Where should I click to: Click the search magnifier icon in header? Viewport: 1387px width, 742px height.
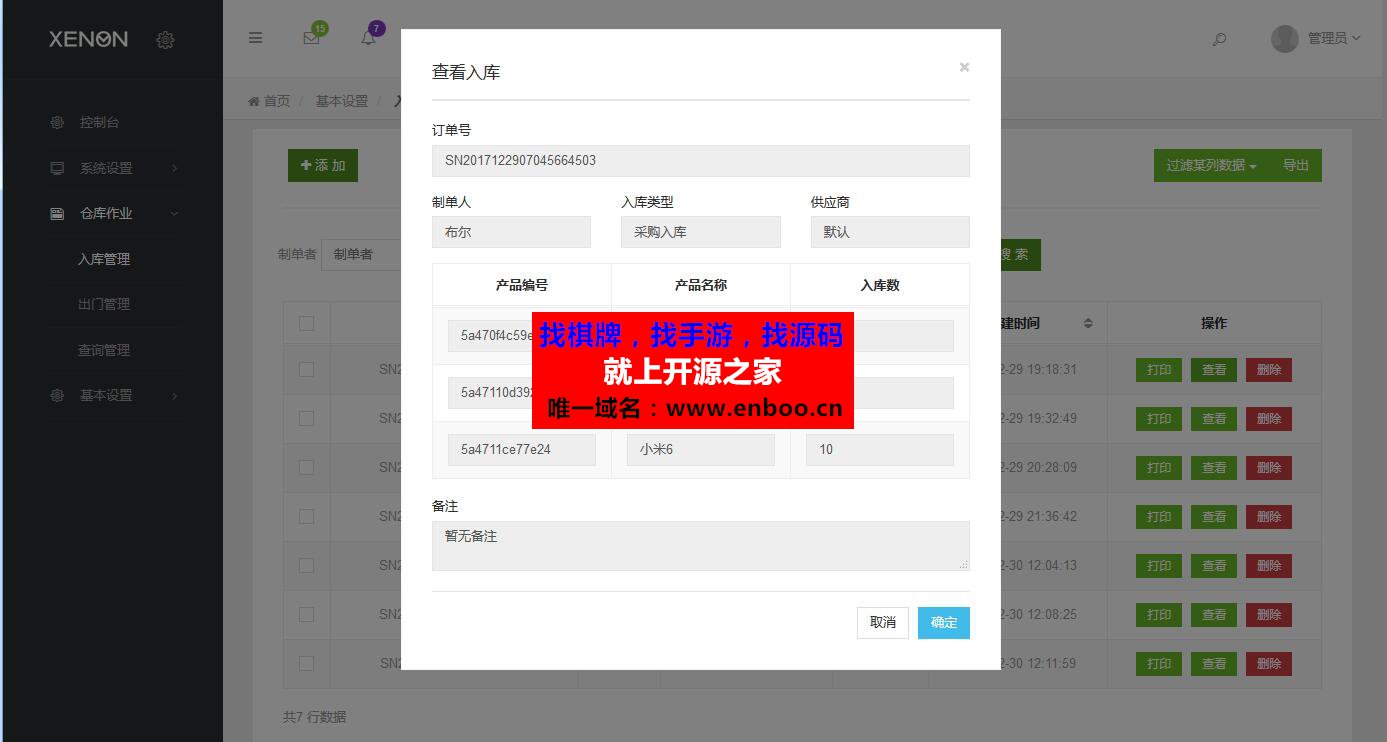click(x=1219, y=39)
